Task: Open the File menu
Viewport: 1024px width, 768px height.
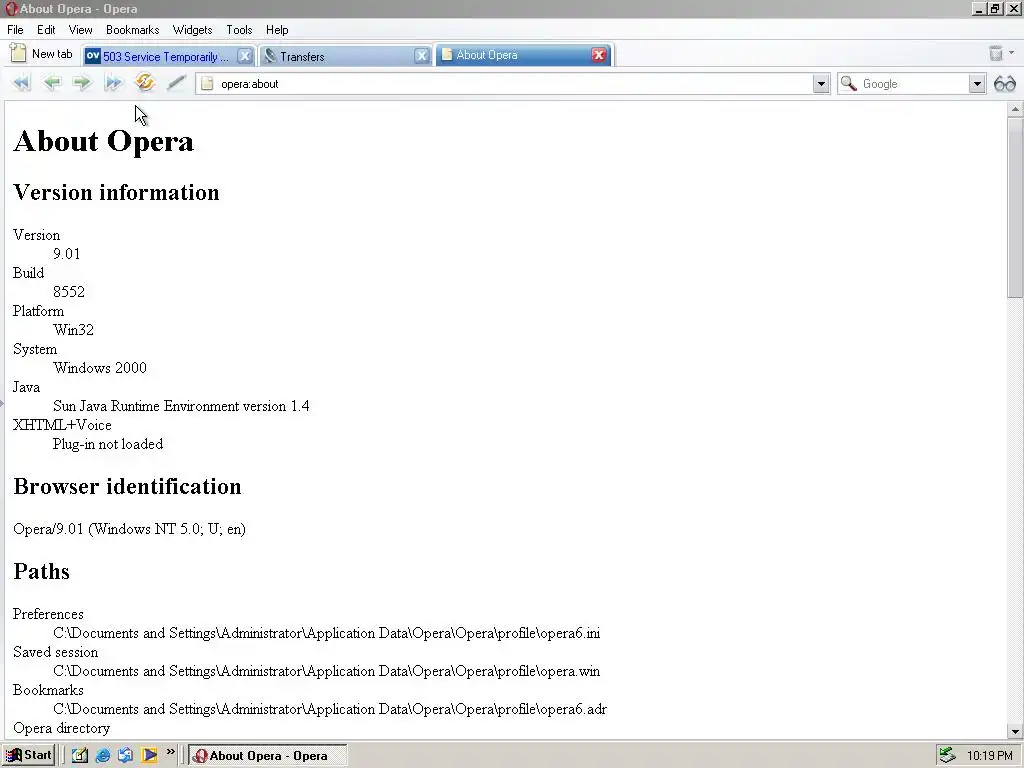Action: (15, 30)
